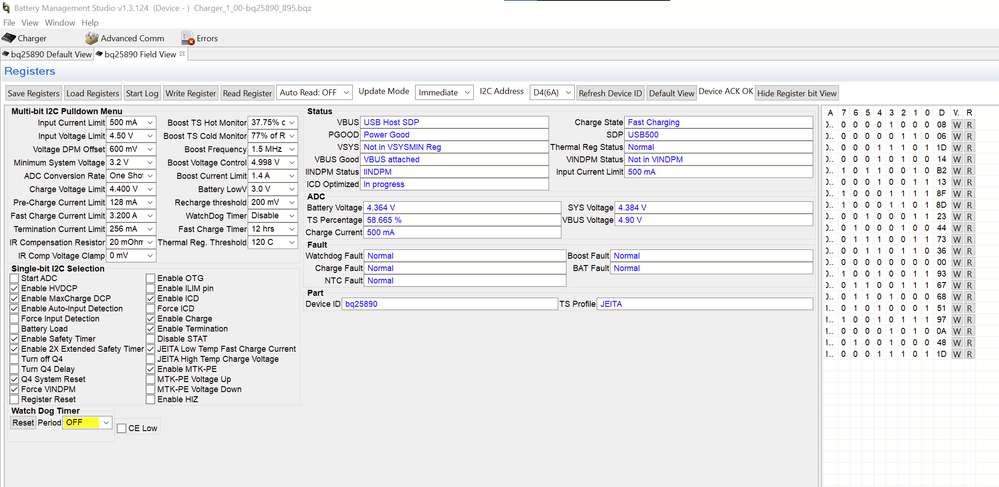Close the bq25890 Field View tab
This screenshot has width=999, height=487.
tap(182, 54)
